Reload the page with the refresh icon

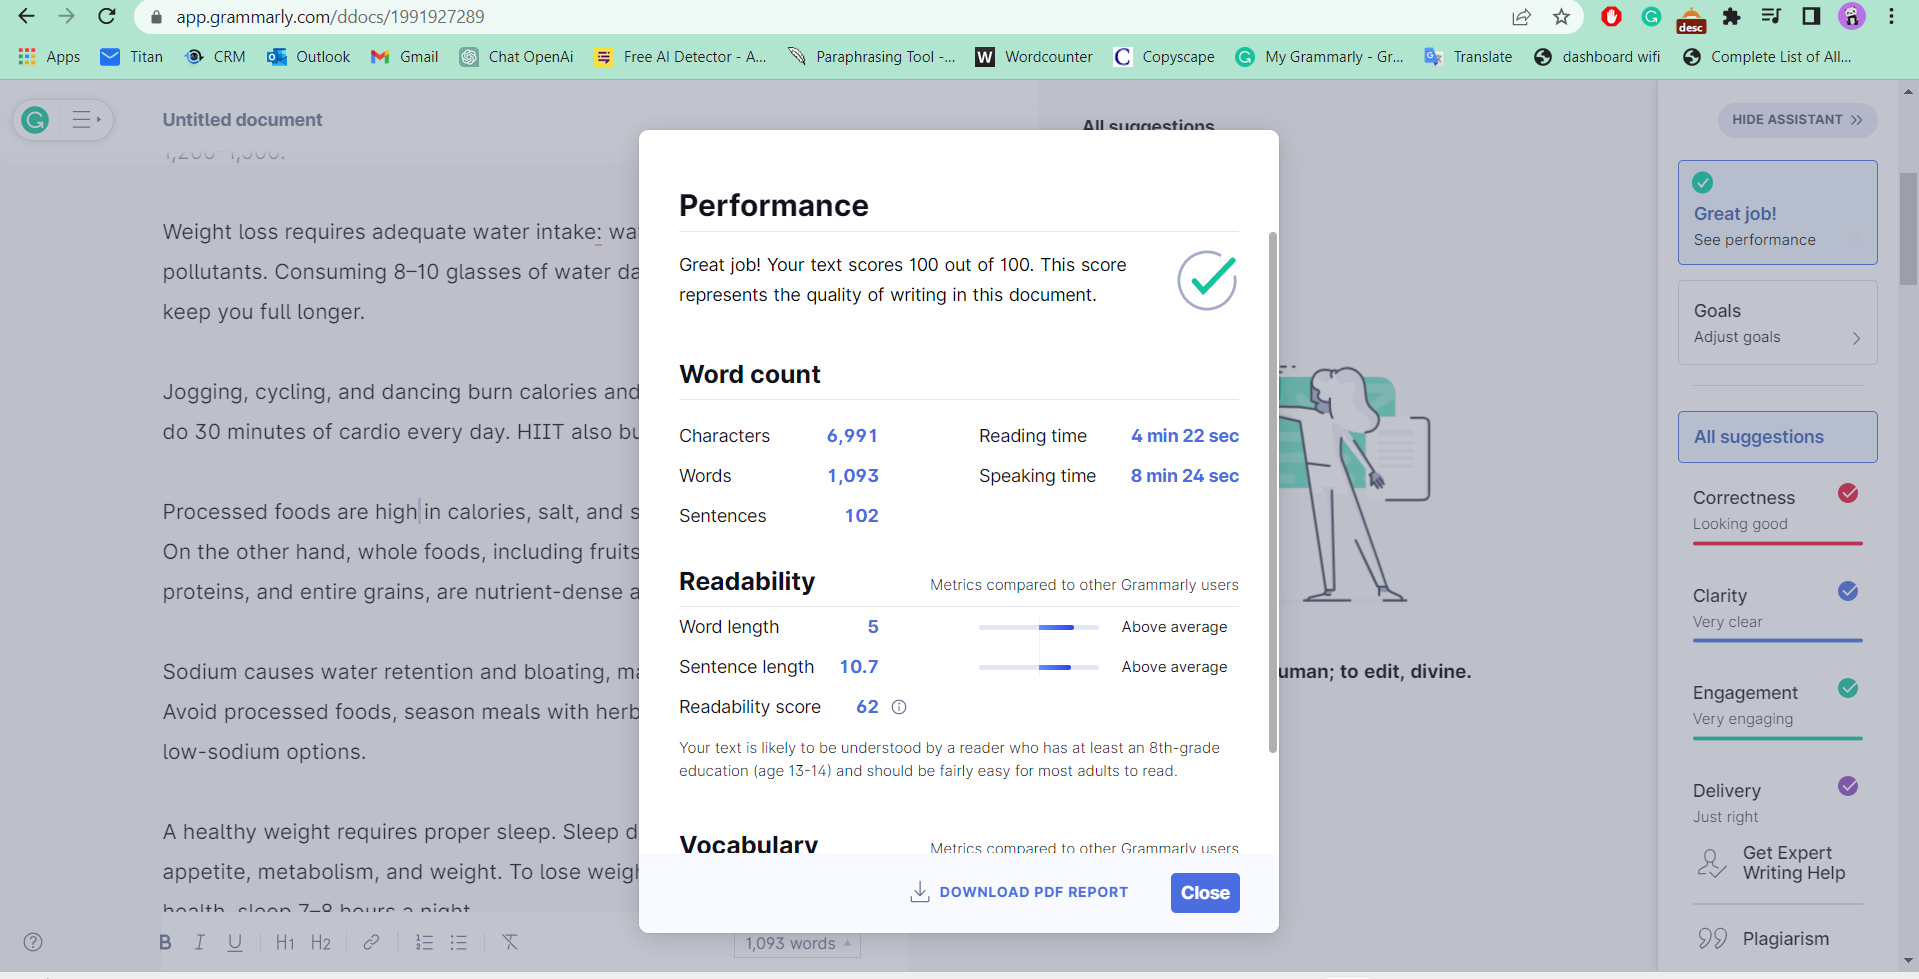coord(106,16)
